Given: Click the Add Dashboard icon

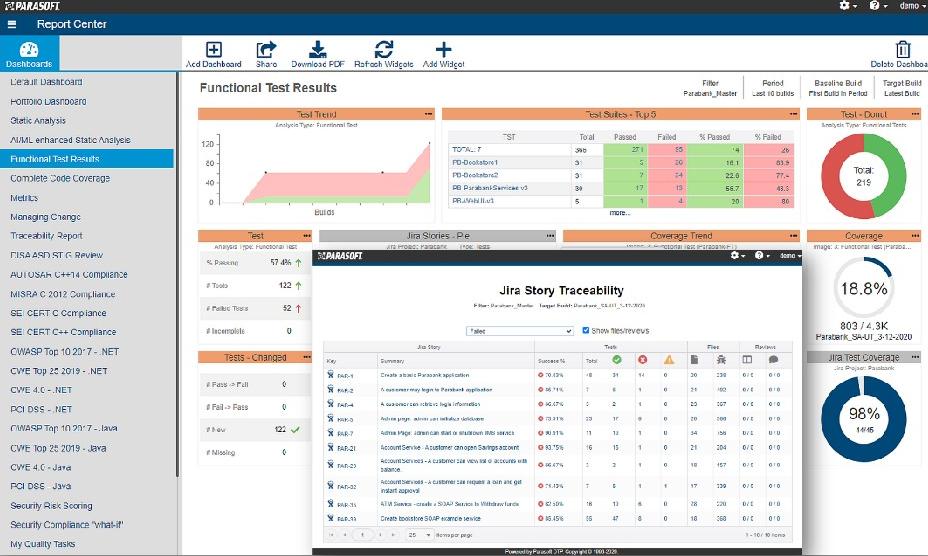Looking at the screenshot, I should [x=214, y=50].
